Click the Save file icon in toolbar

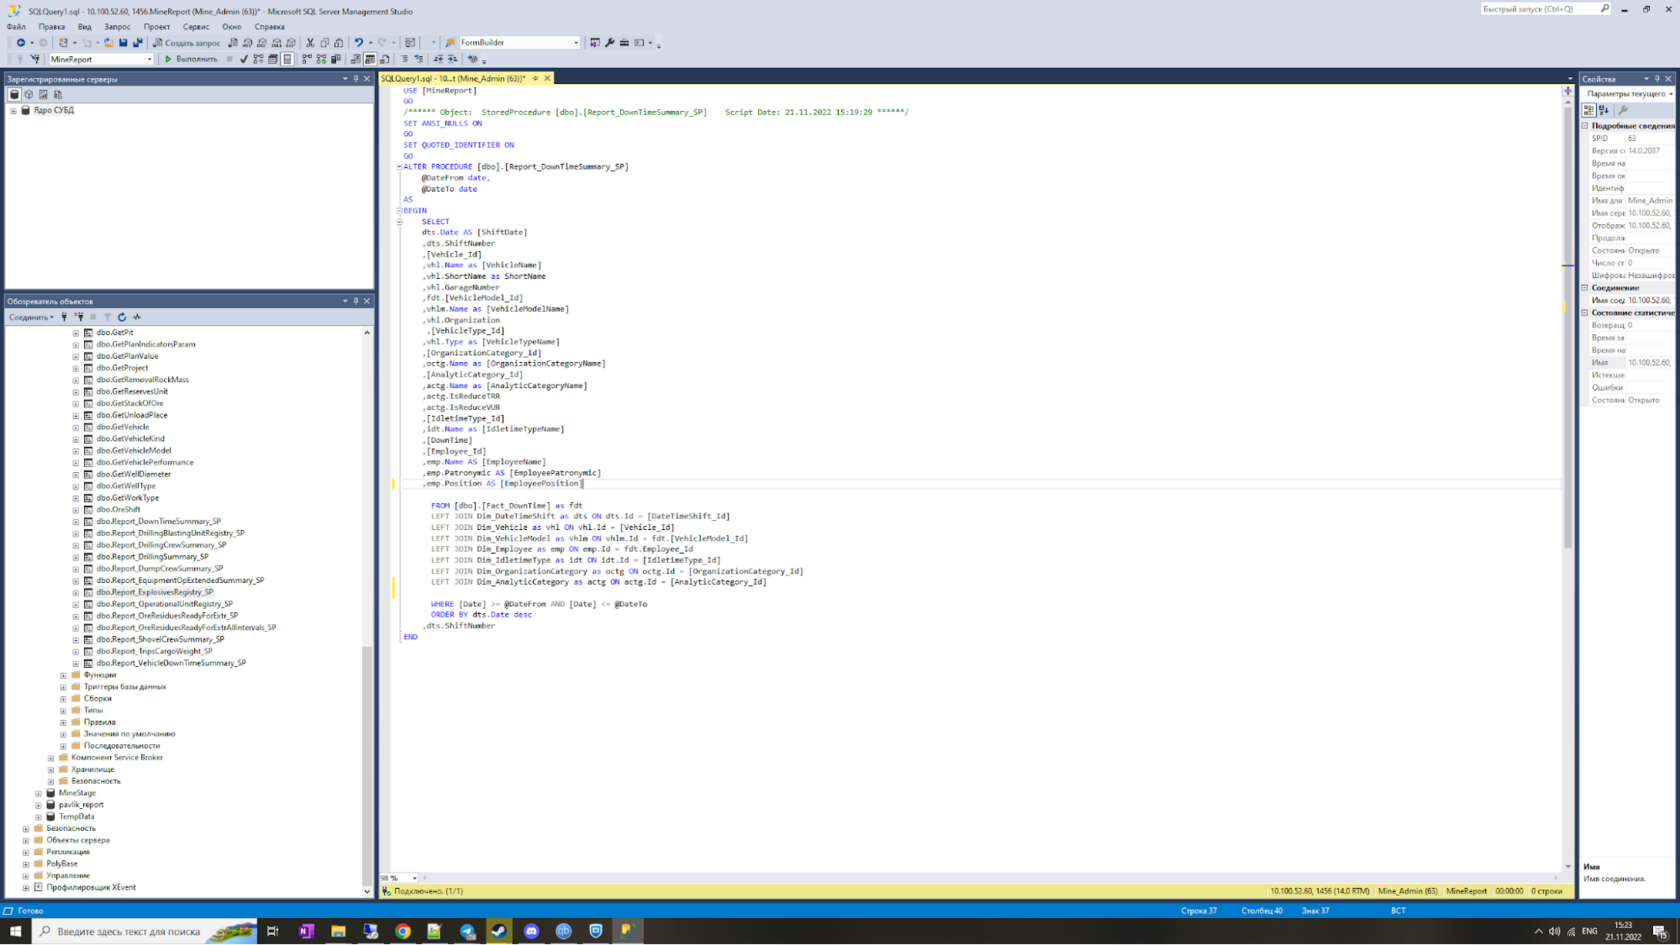(123, 43)
